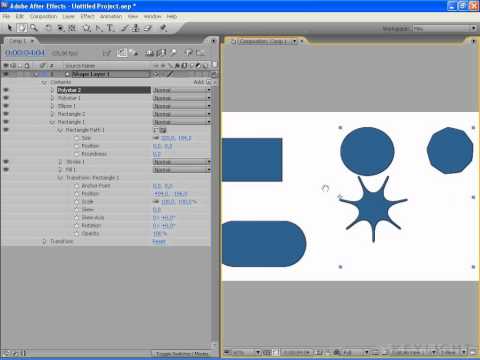Screen dimensions: 480x360
Task: Toggle visibility of Rectangle 2
Action: pos(6,114)
